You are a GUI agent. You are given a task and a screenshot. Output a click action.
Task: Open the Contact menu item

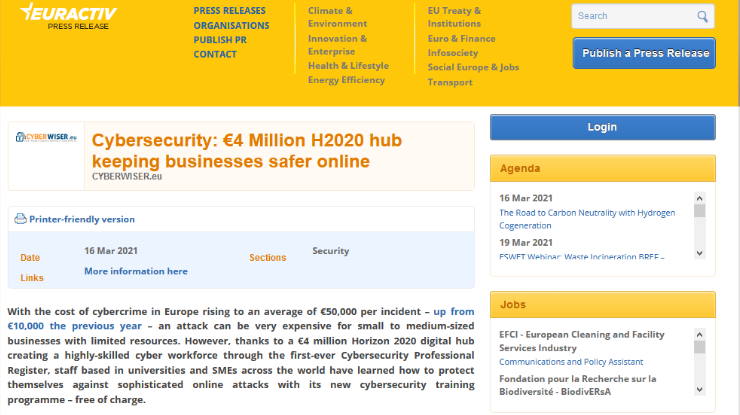(x=215, y=54)
